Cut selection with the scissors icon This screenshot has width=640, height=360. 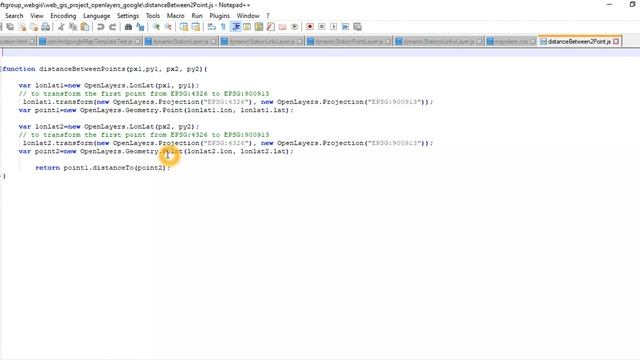pyautogui.click(x=61, y=27)
